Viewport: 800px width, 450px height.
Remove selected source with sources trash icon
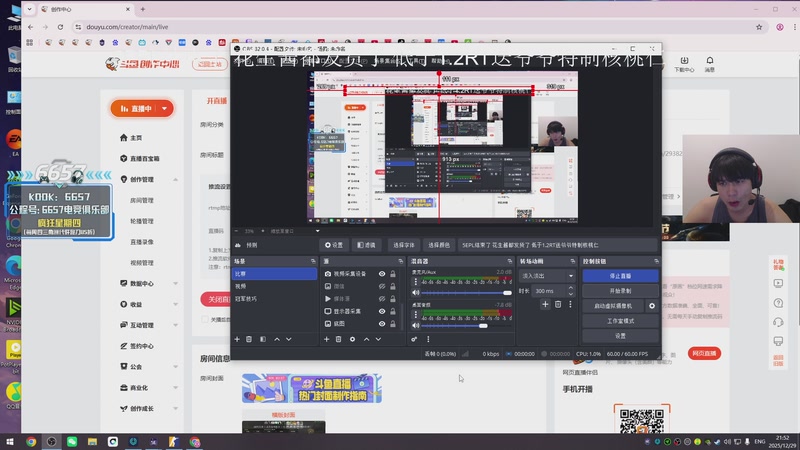[x=338, y=339]
